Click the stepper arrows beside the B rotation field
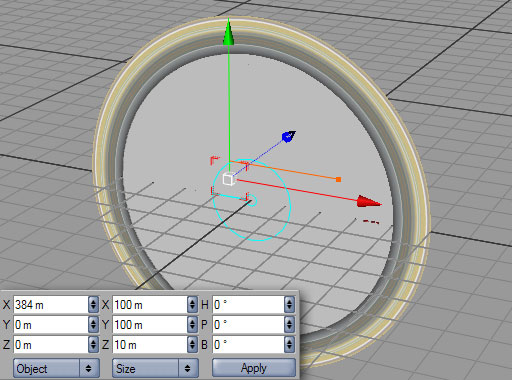This screenshot has height=380, width=512. [x=289, y=344]
